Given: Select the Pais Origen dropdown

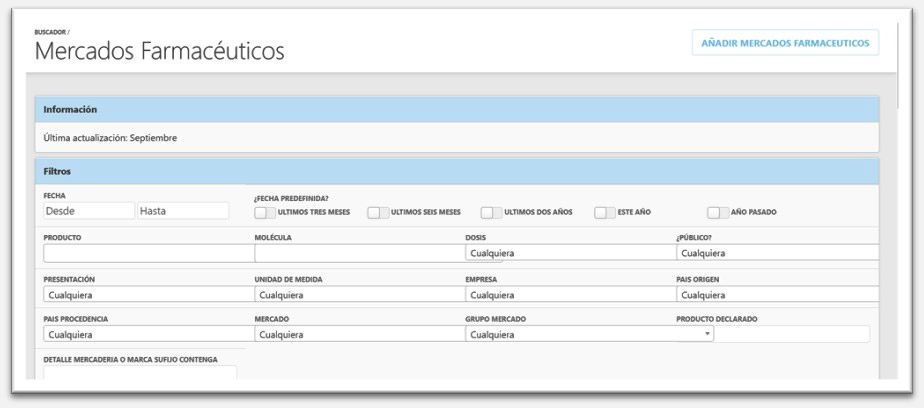Looking at the screenshot, I should tap(777, 295).
